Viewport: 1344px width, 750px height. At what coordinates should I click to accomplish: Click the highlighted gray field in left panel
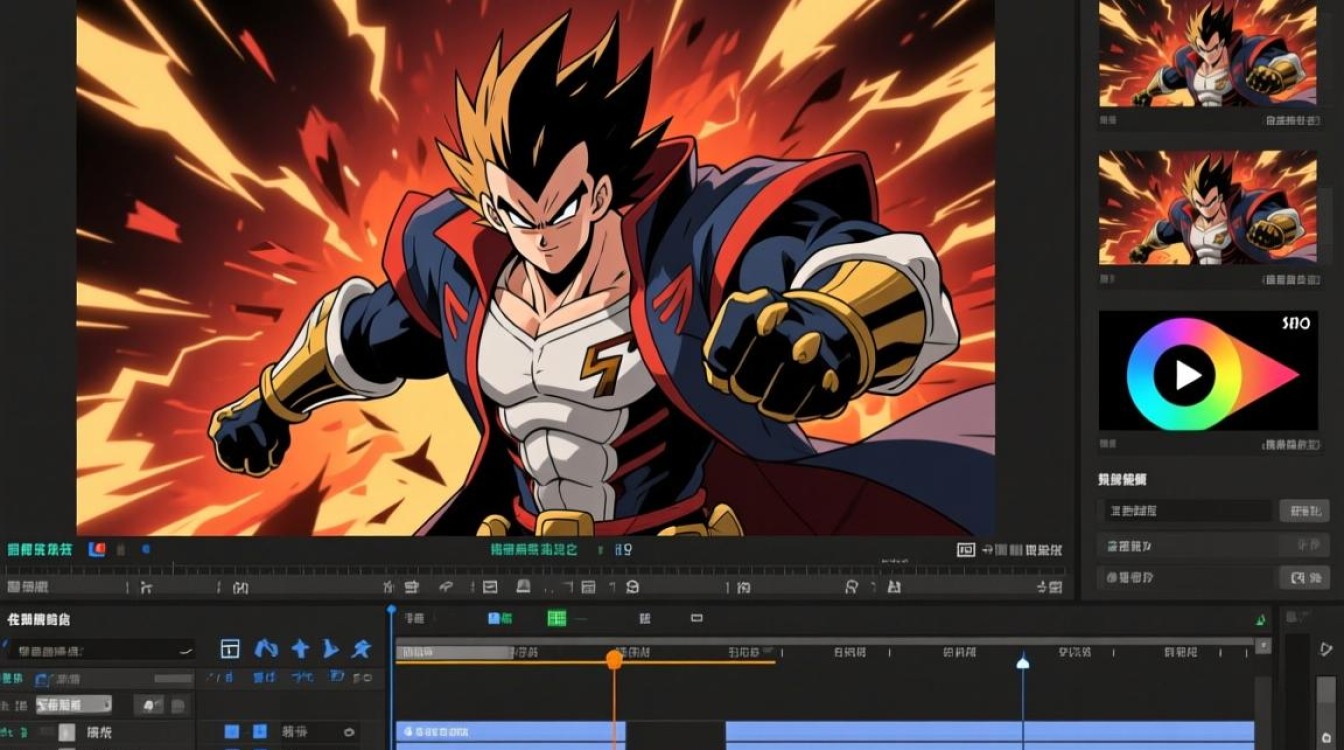(75, 706)
